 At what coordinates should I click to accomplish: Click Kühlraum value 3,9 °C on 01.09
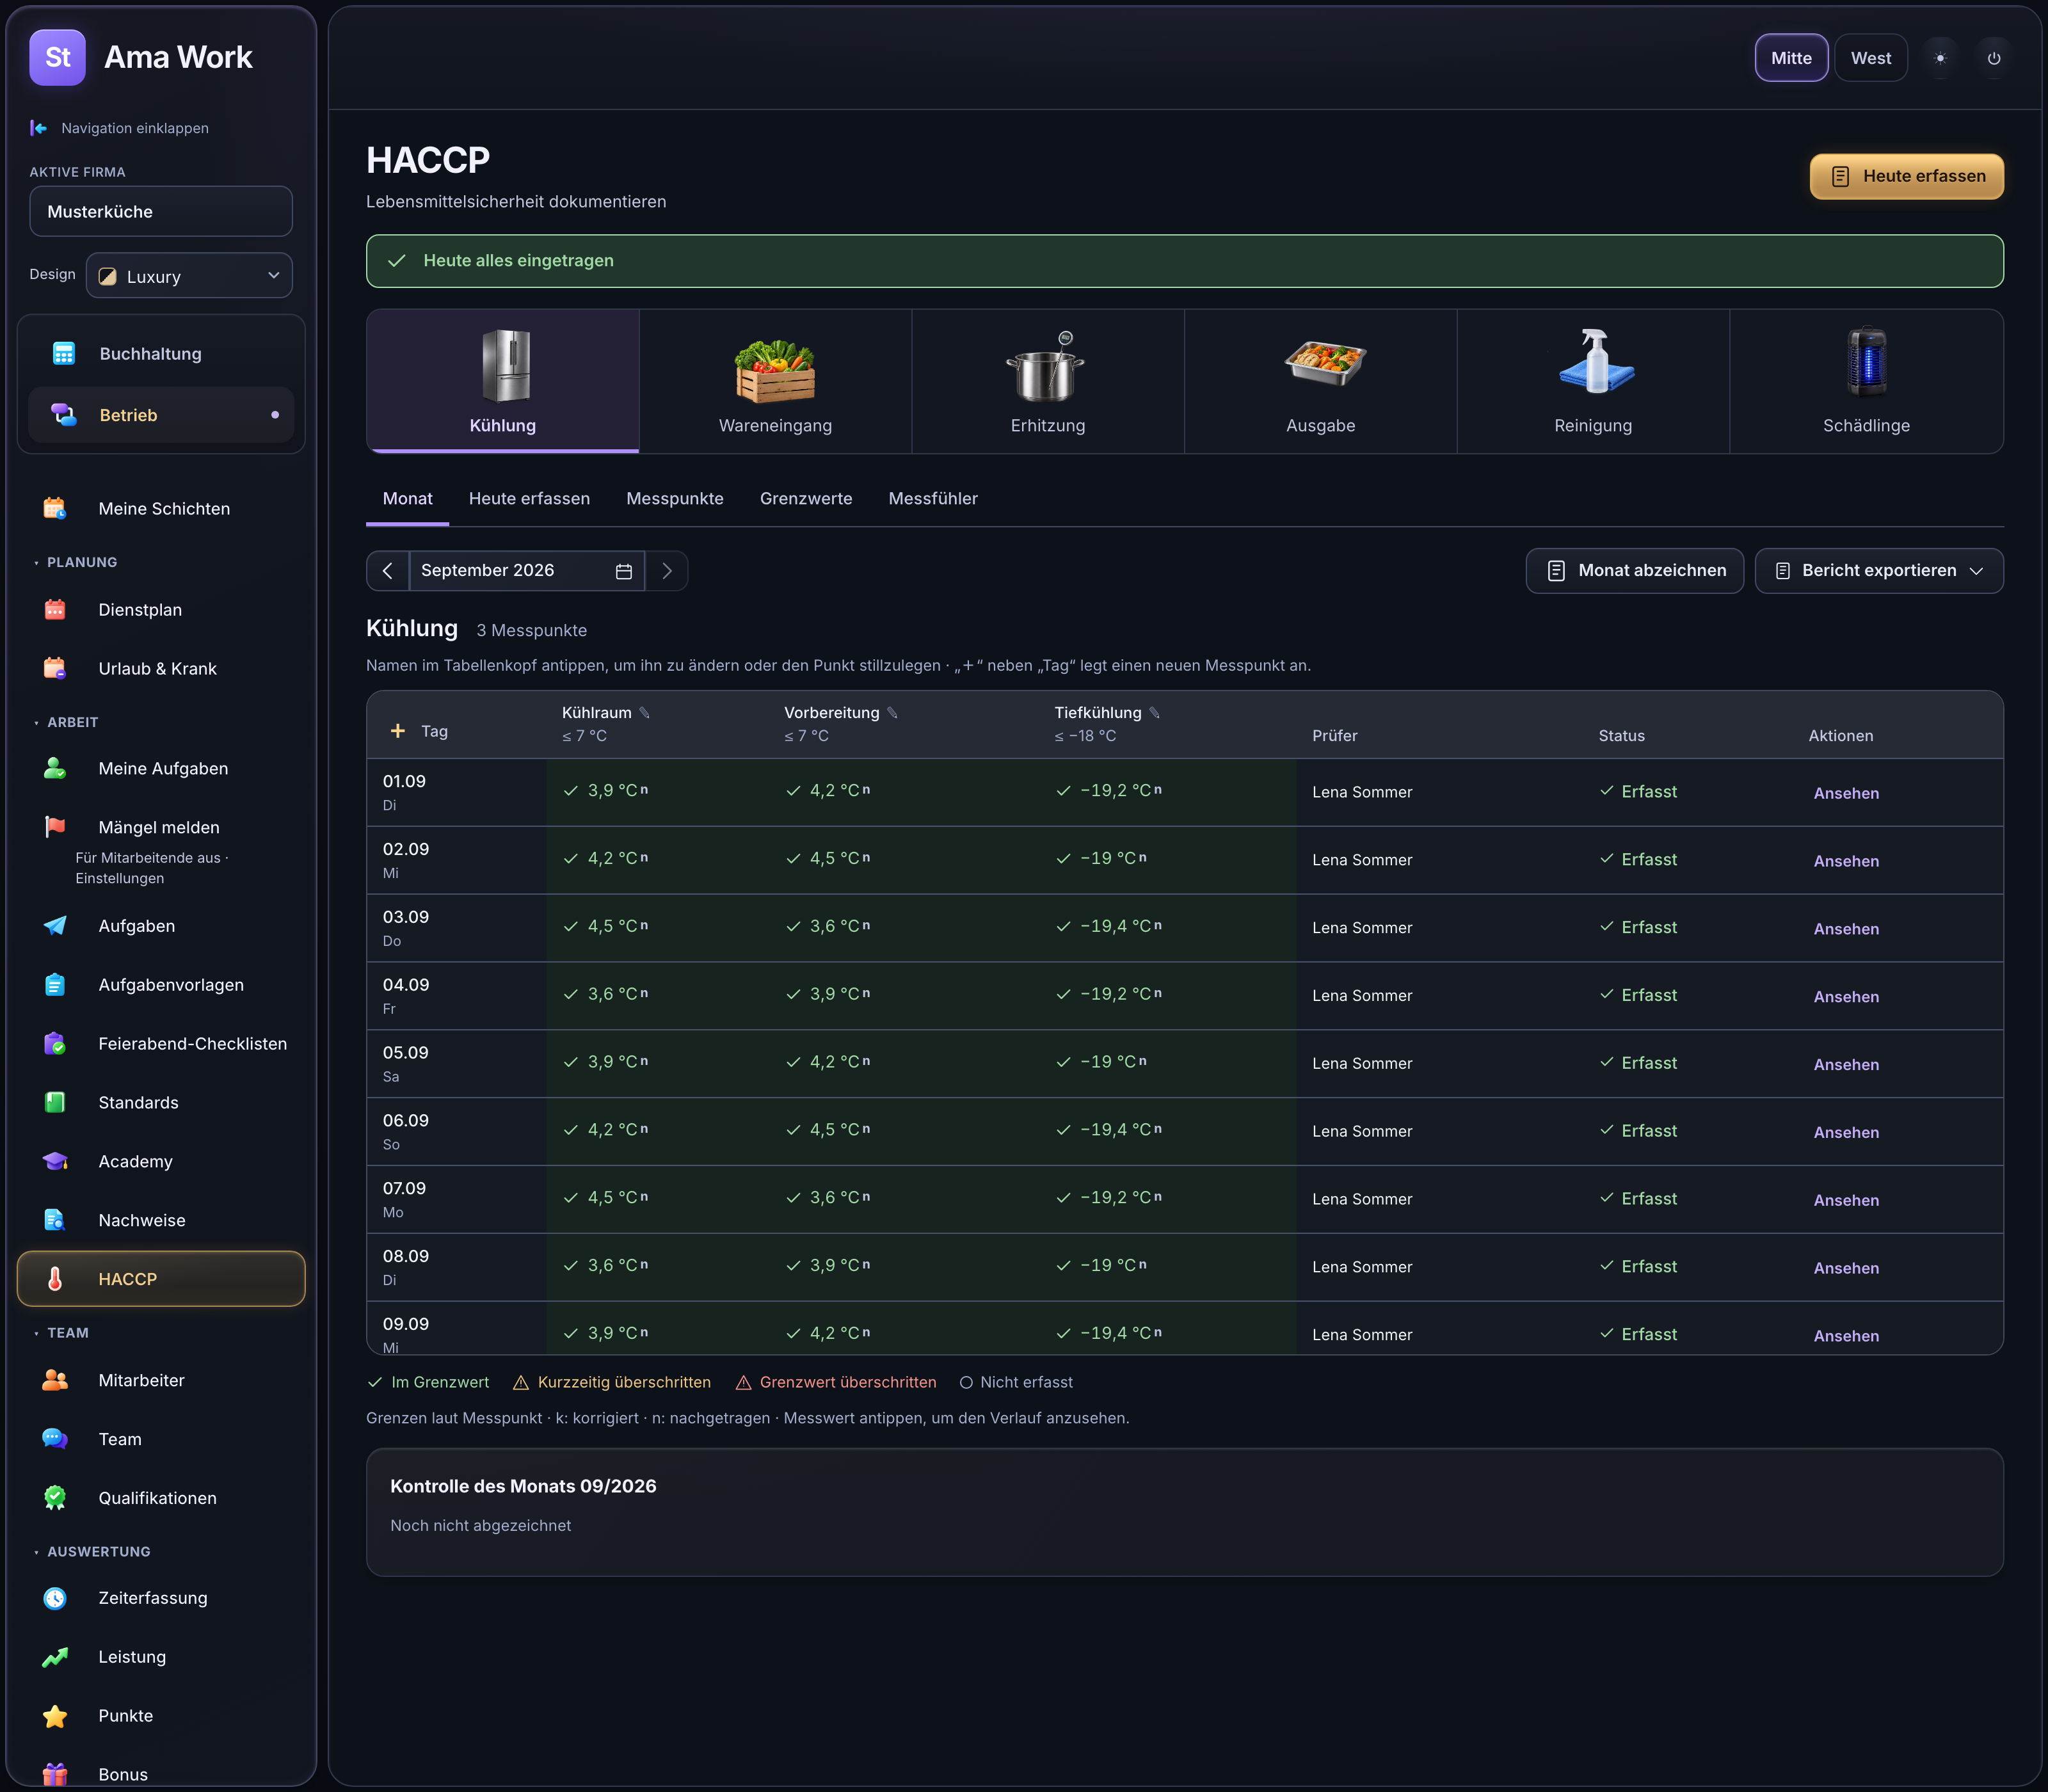click(x=606, y=791)
